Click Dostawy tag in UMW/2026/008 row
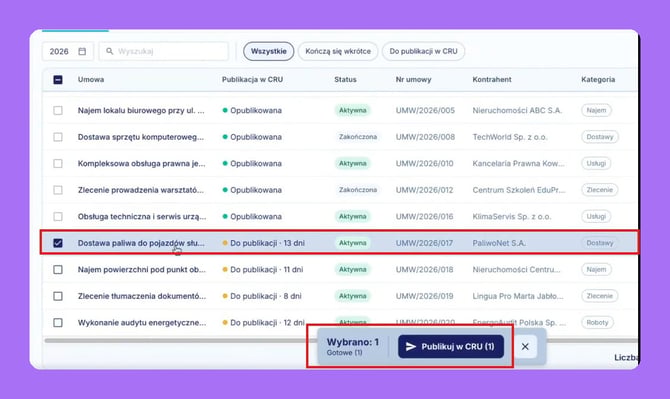Viewport: 670px width, 399px height. [599, 137]
